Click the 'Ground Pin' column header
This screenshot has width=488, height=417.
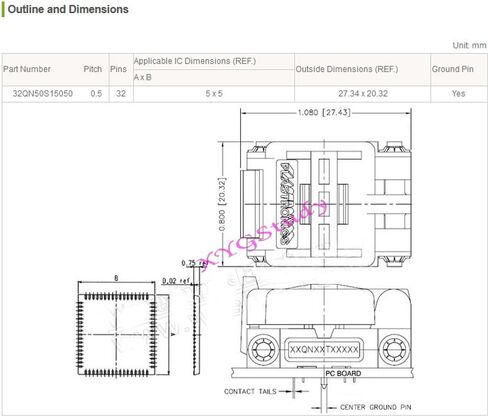click(x=452, y=69)
